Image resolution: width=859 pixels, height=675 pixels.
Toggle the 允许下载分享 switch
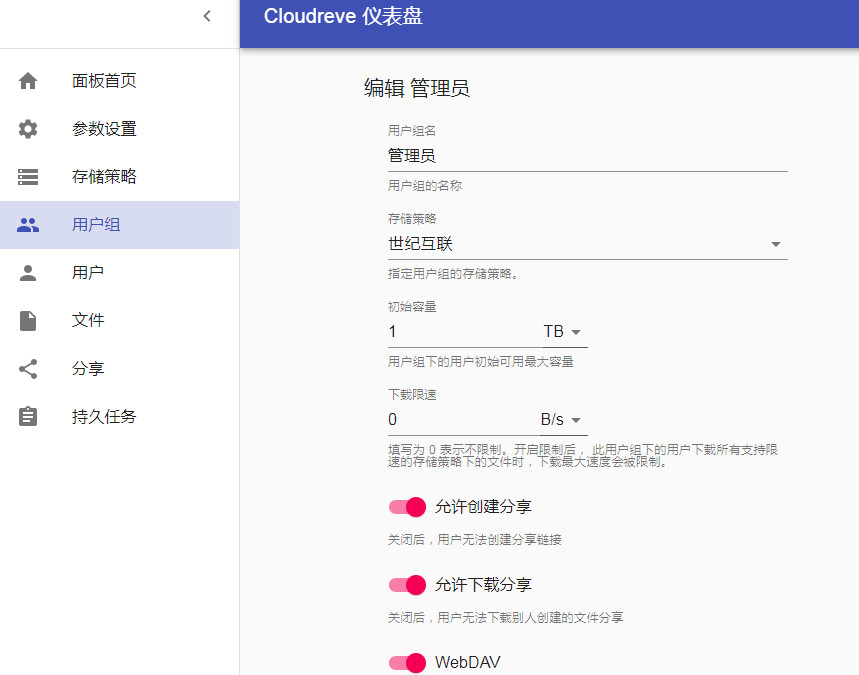click(407, 585)
